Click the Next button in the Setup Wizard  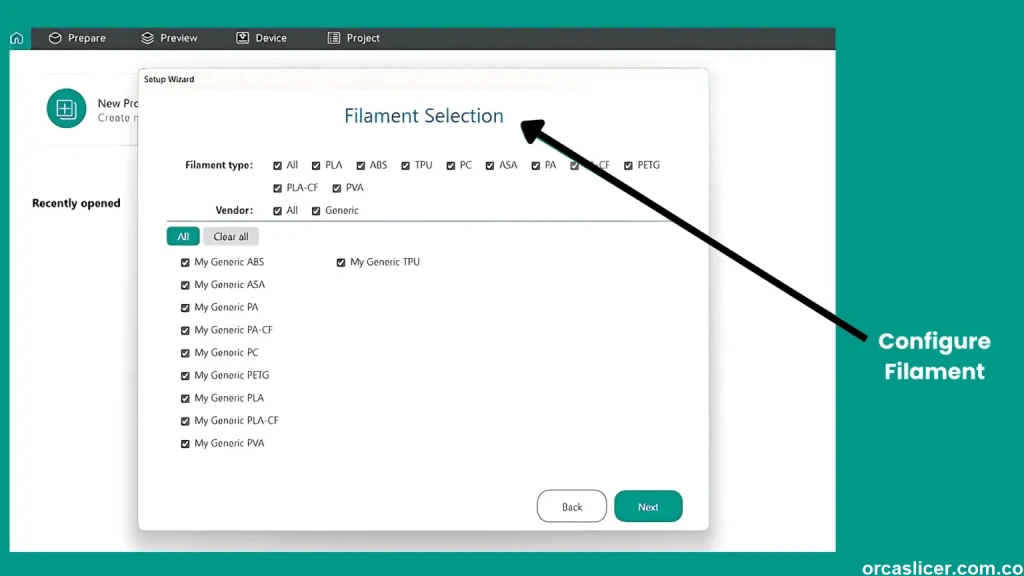(648, 506)
